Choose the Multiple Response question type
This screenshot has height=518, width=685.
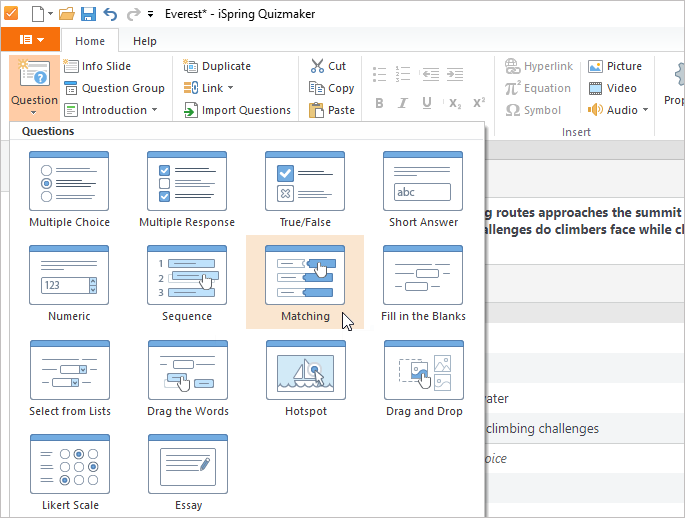coord(187,189)
